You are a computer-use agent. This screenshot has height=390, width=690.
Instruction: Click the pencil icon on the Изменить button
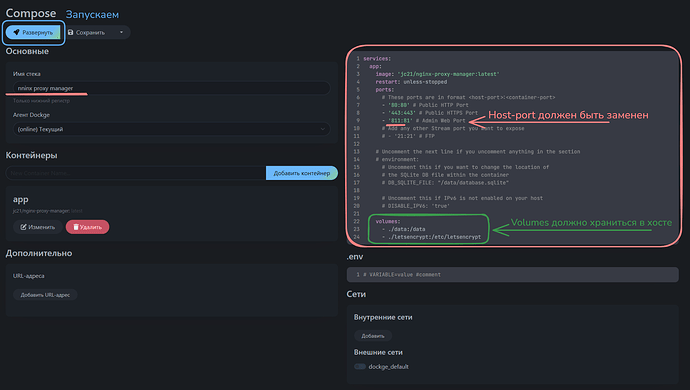point(23,227)
